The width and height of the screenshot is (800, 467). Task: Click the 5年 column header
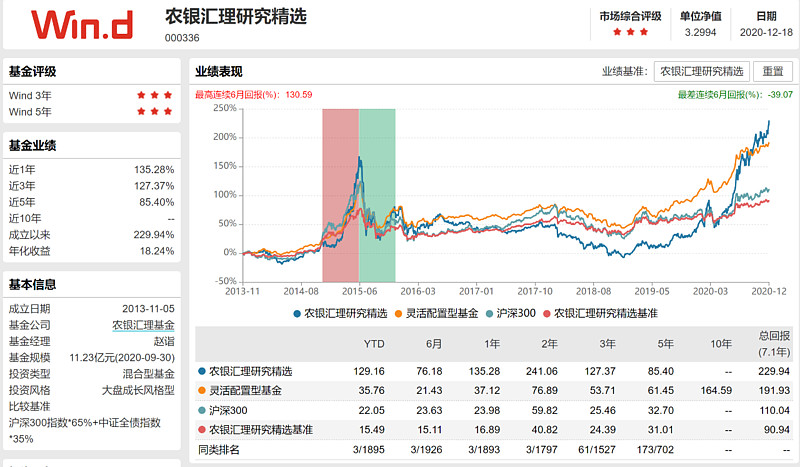(x=665, y=344)
